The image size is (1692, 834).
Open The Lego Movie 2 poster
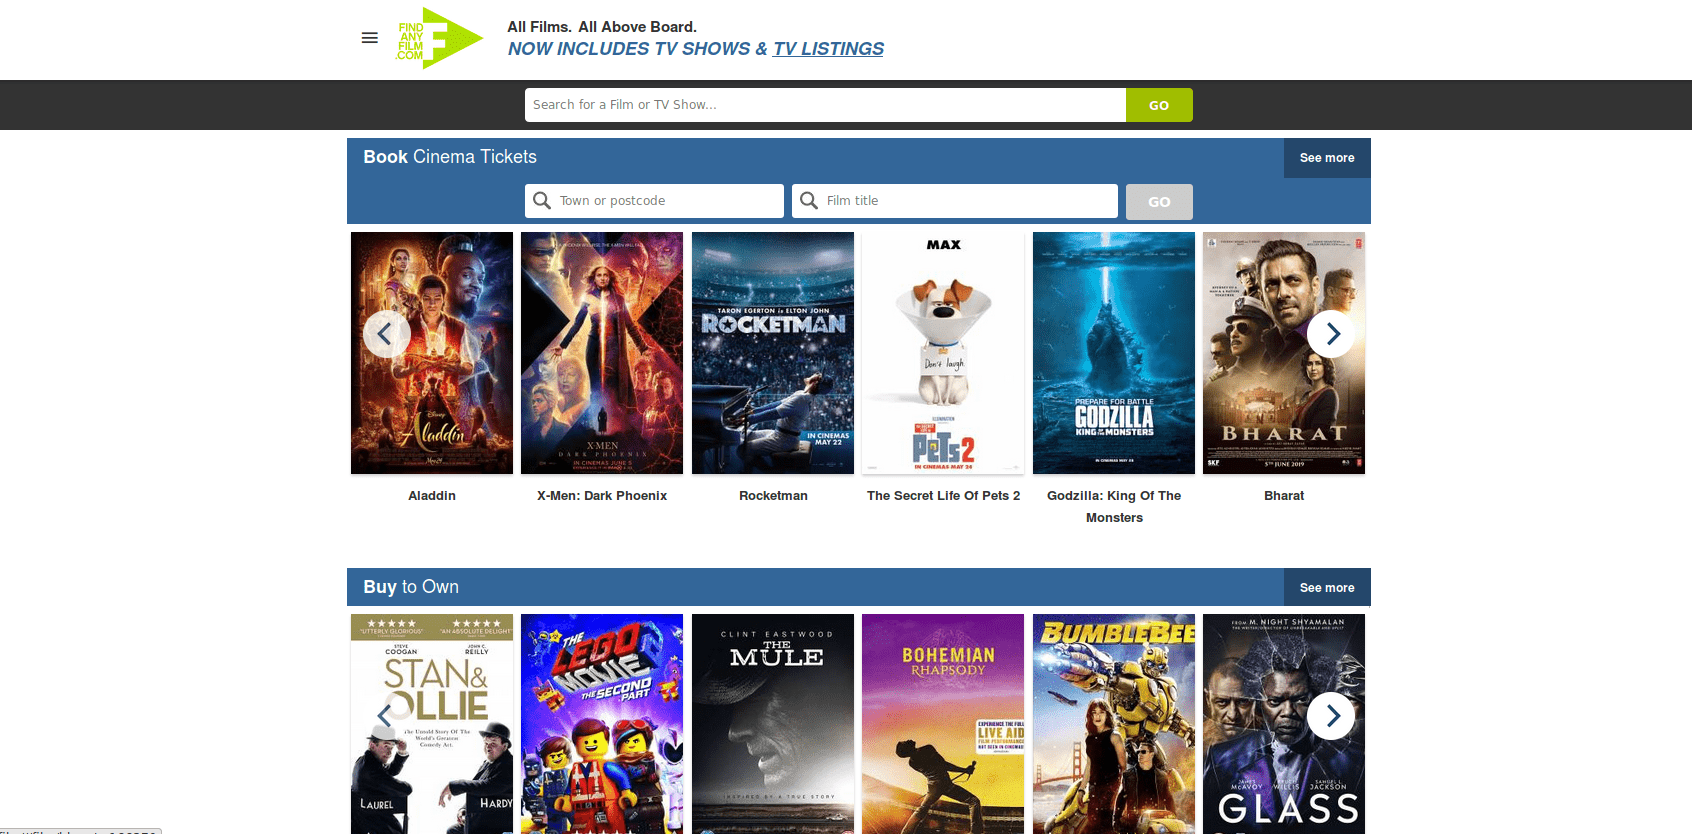602,724
